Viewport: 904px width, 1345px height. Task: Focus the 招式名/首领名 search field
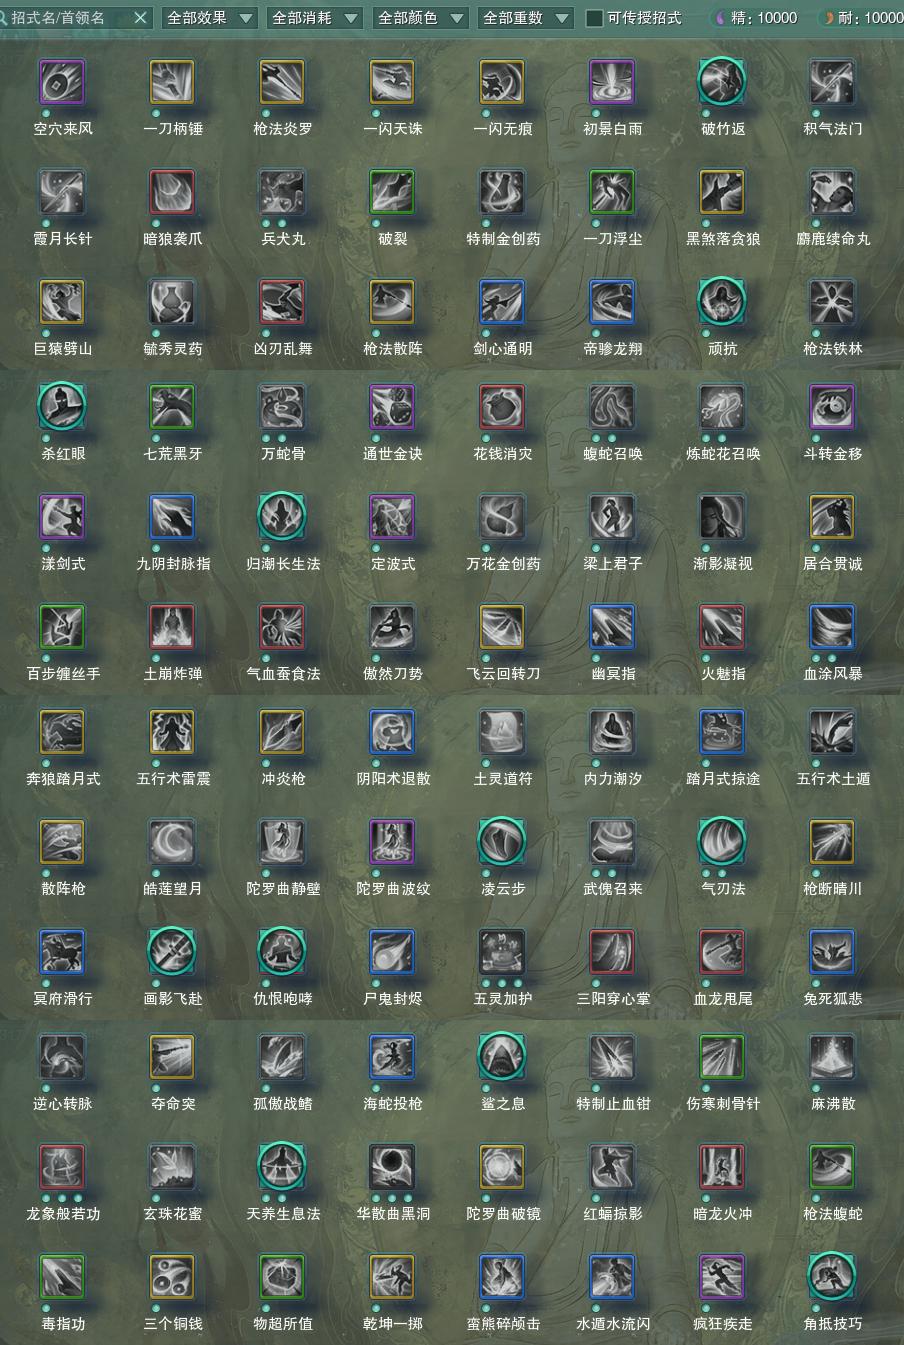click(x=65, y=18)
